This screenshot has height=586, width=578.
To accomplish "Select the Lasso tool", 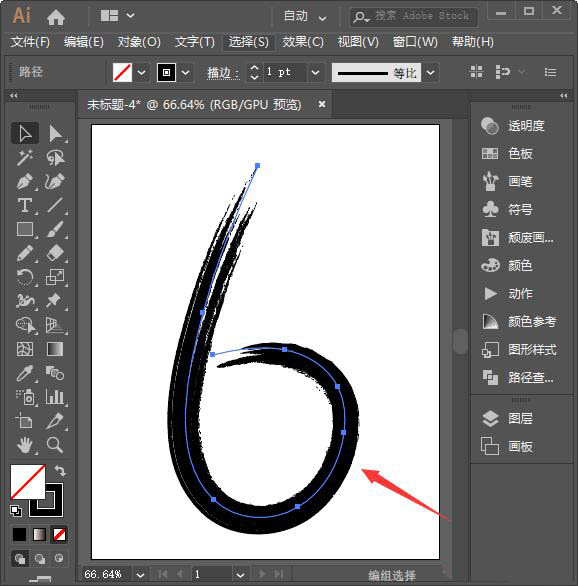I will (x=55, y=157).
